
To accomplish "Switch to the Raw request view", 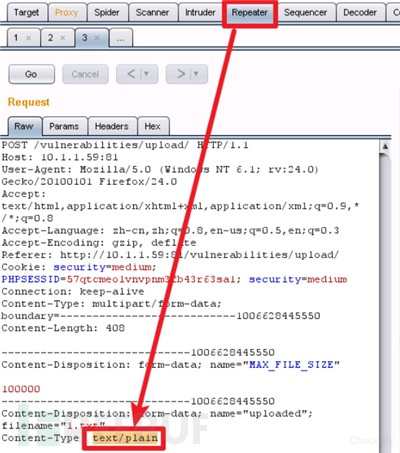I will tap(24, 126).
